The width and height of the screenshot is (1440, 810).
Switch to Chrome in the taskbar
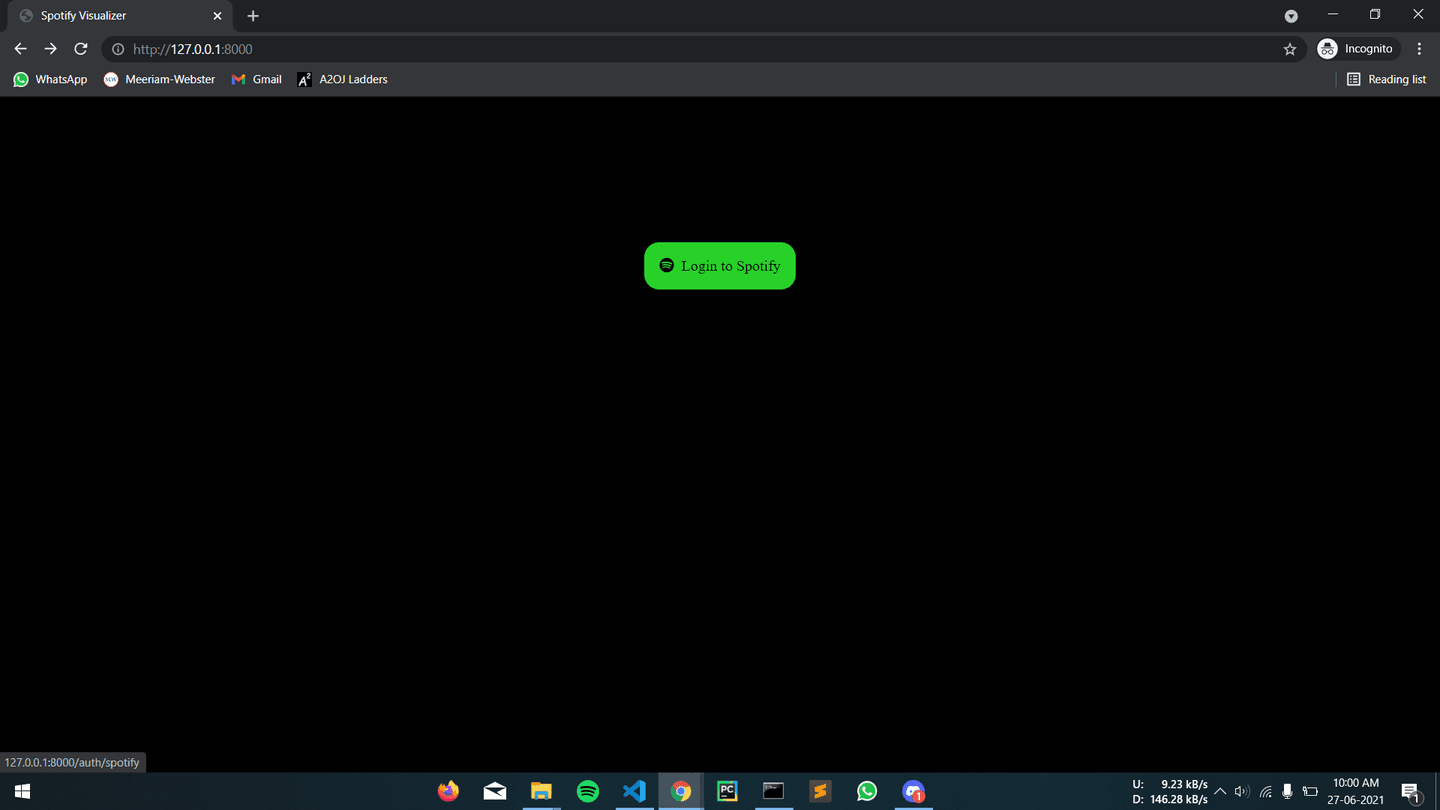coord(681,791)
